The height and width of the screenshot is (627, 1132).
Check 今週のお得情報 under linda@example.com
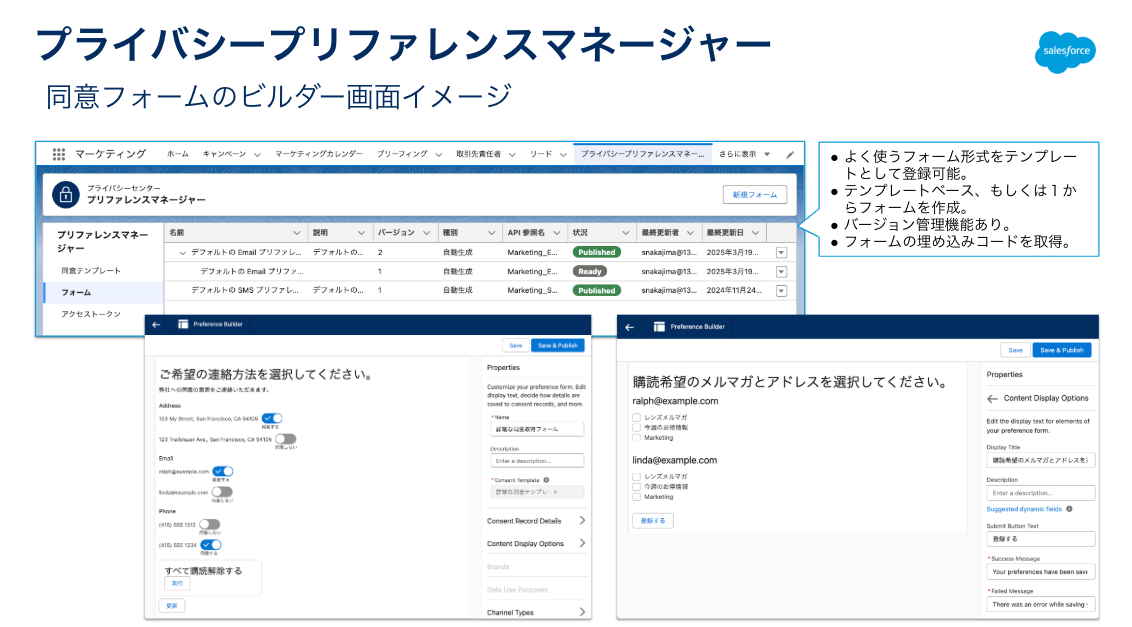(636, 487)
